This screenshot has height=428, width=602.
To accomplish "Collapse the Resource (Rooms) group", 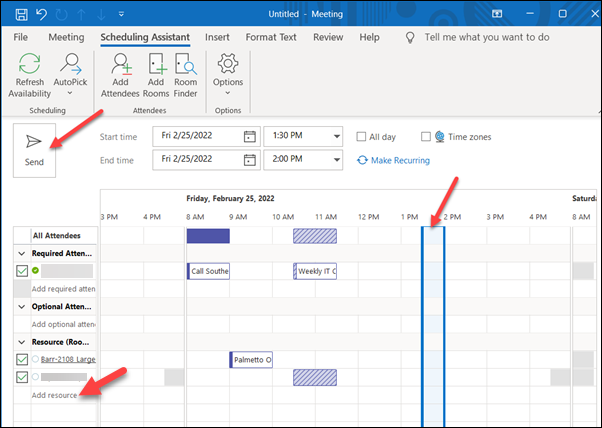I will 22,342.
